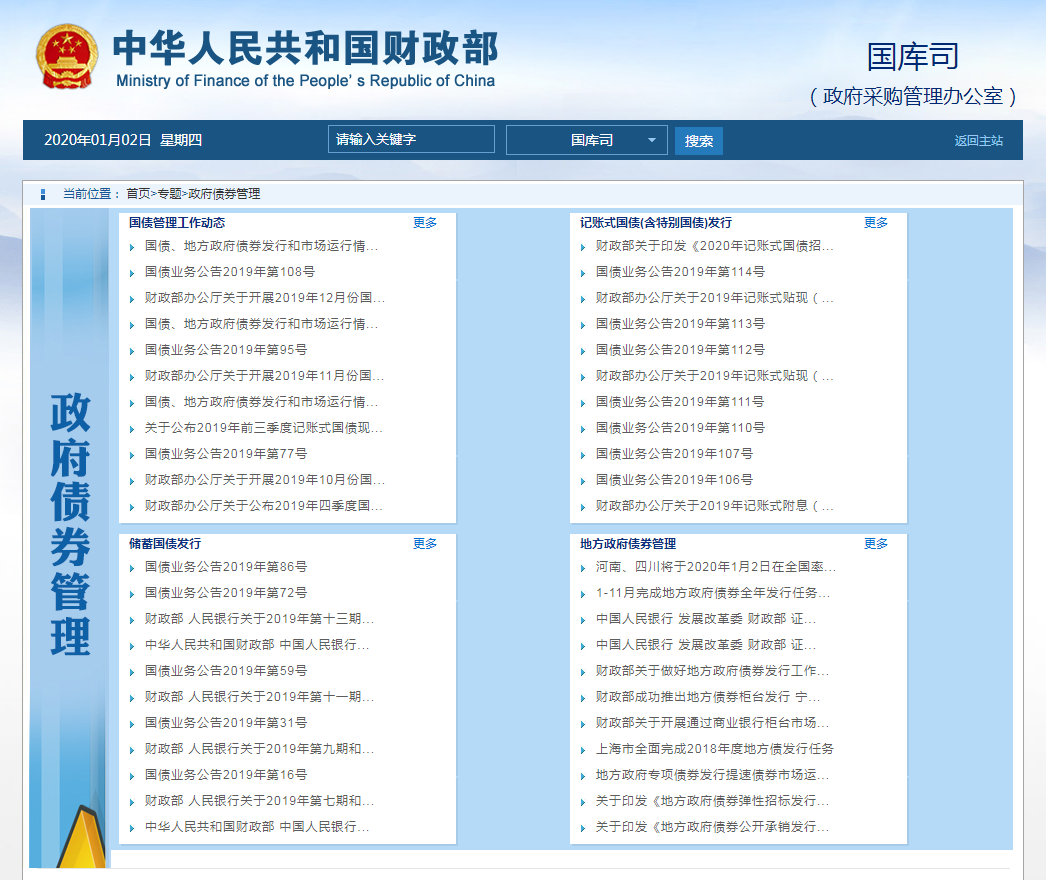Open 国债业务公告2019年第108号
This screenshot has height=880, width=1046.
pyautogui.click(x=229, y=272)
